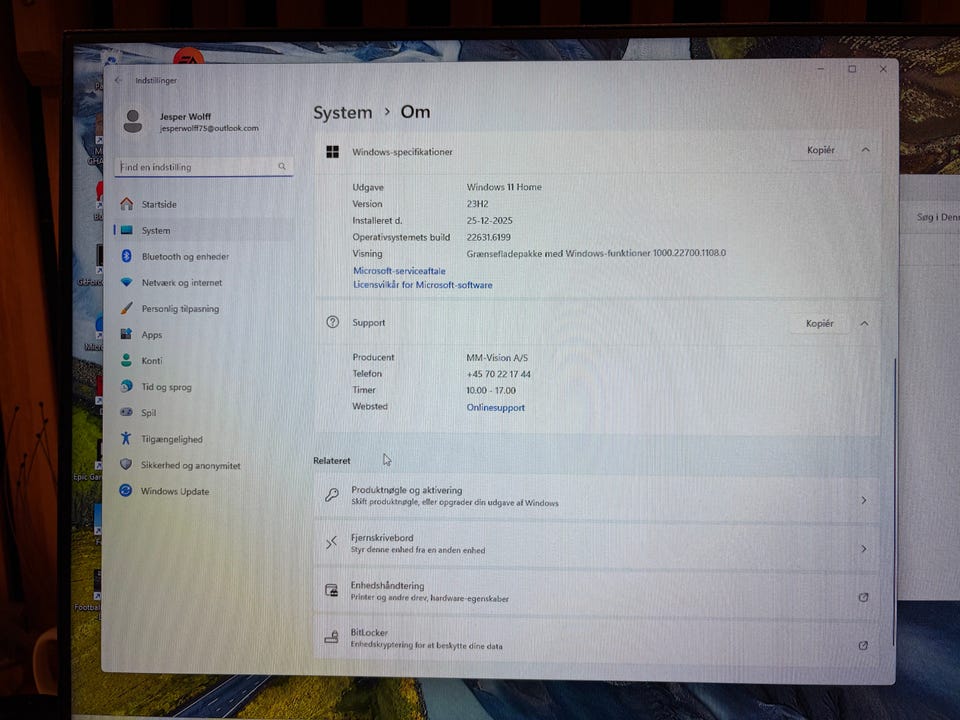
Task: Open the Onlinesupport website link
Action: [495, 407]
